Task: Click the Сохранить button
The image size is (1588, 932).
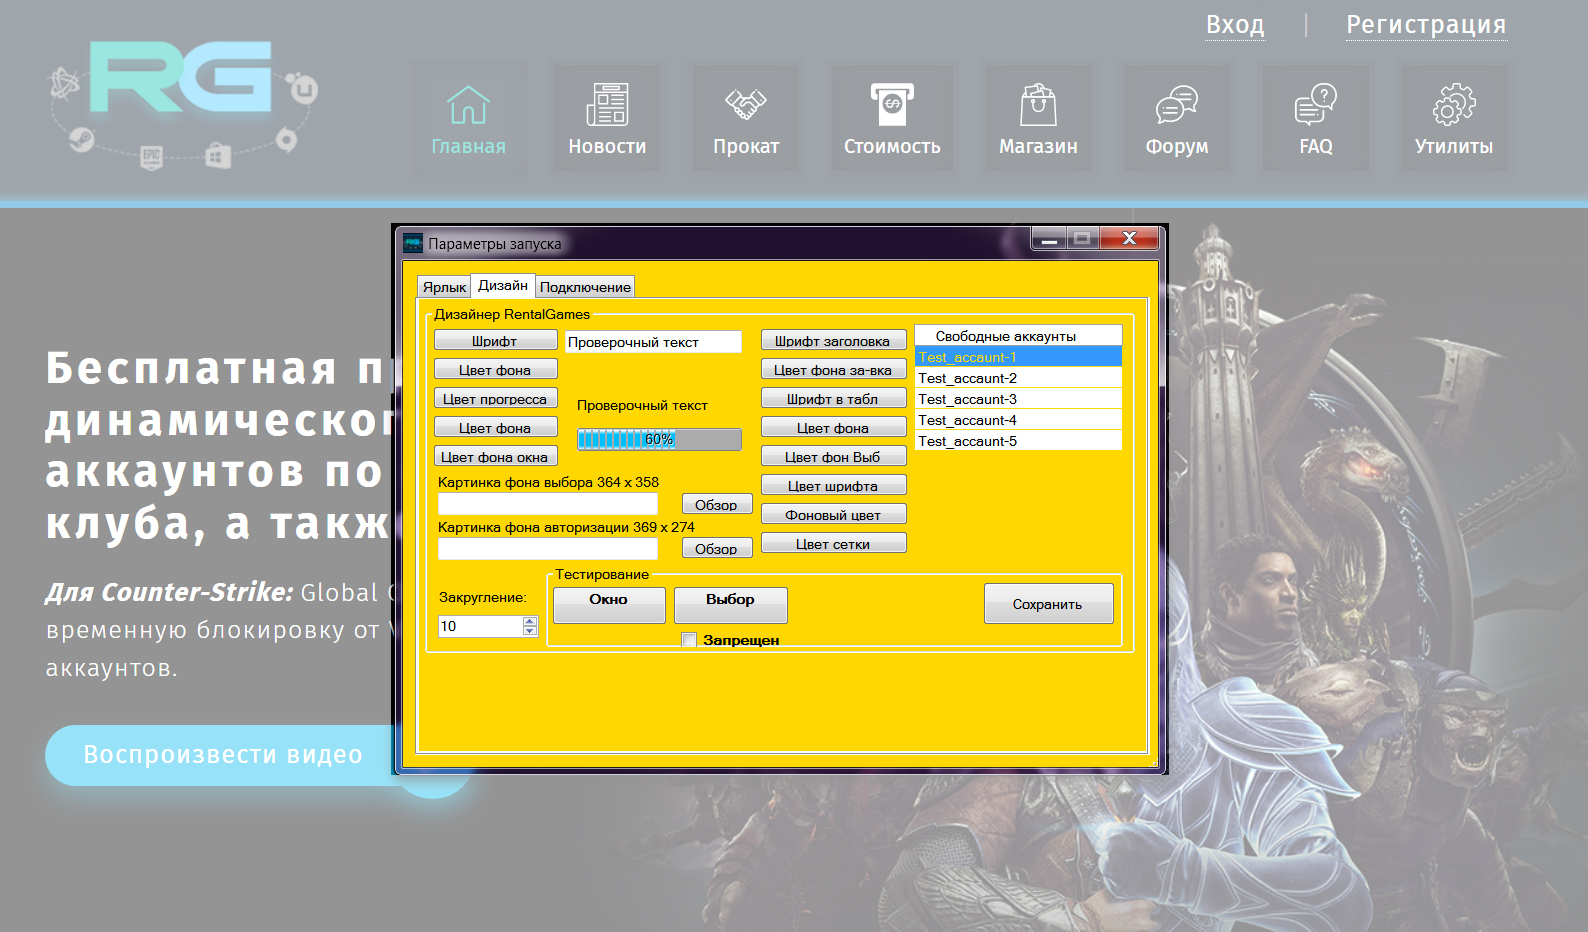Action: coord(1048,604)
